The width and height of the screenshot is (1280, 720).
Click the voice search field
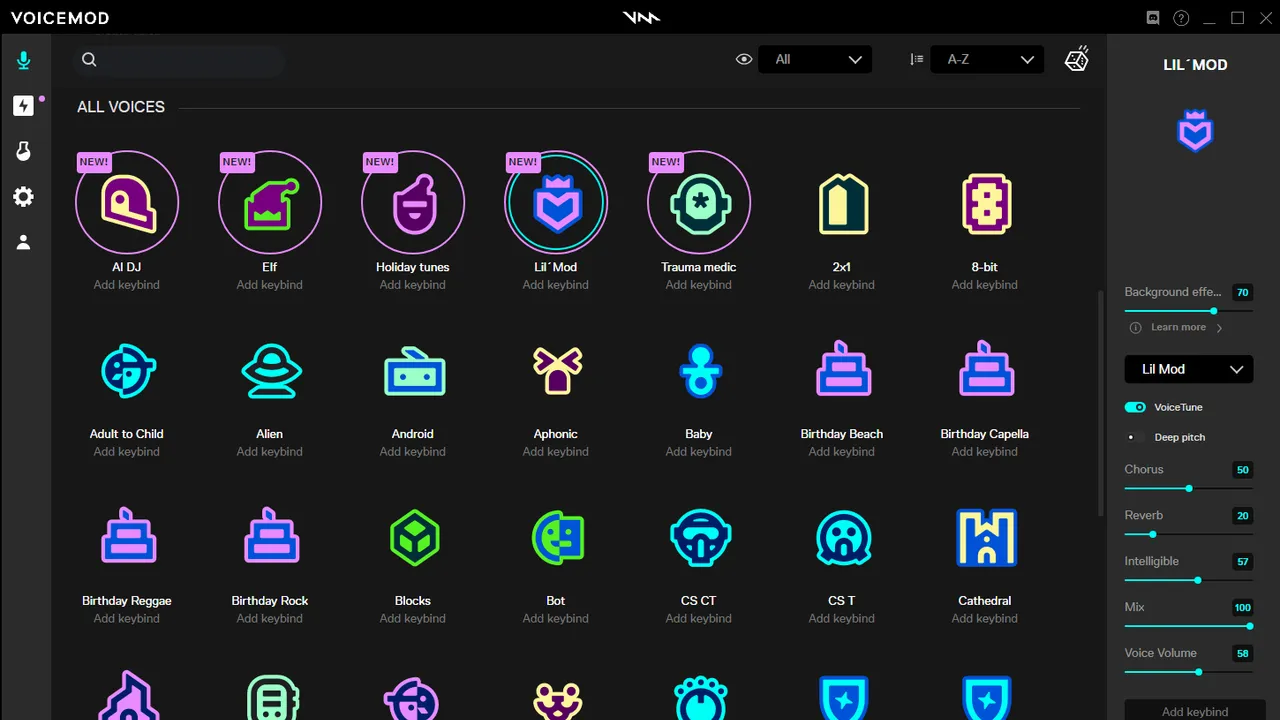(181, 60)
